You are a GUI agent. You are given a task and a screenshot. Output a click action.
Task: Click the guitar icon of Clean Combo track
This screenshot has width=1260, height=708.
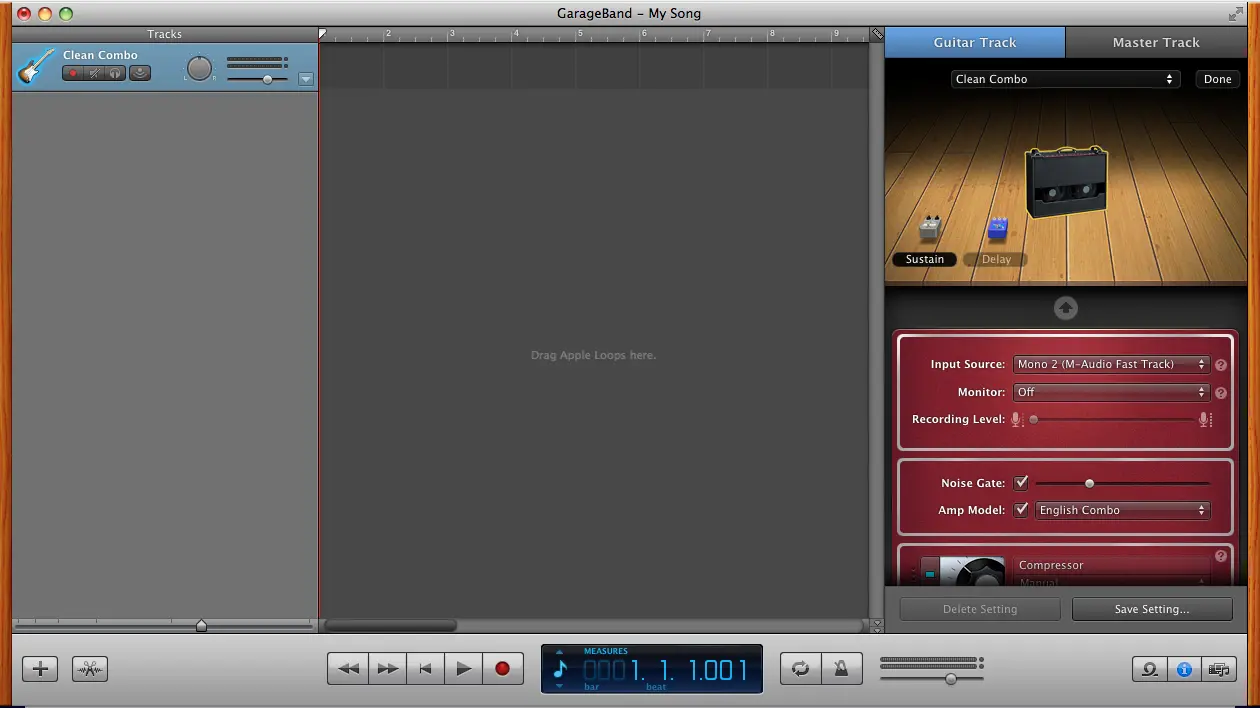[x=36, y=67]
